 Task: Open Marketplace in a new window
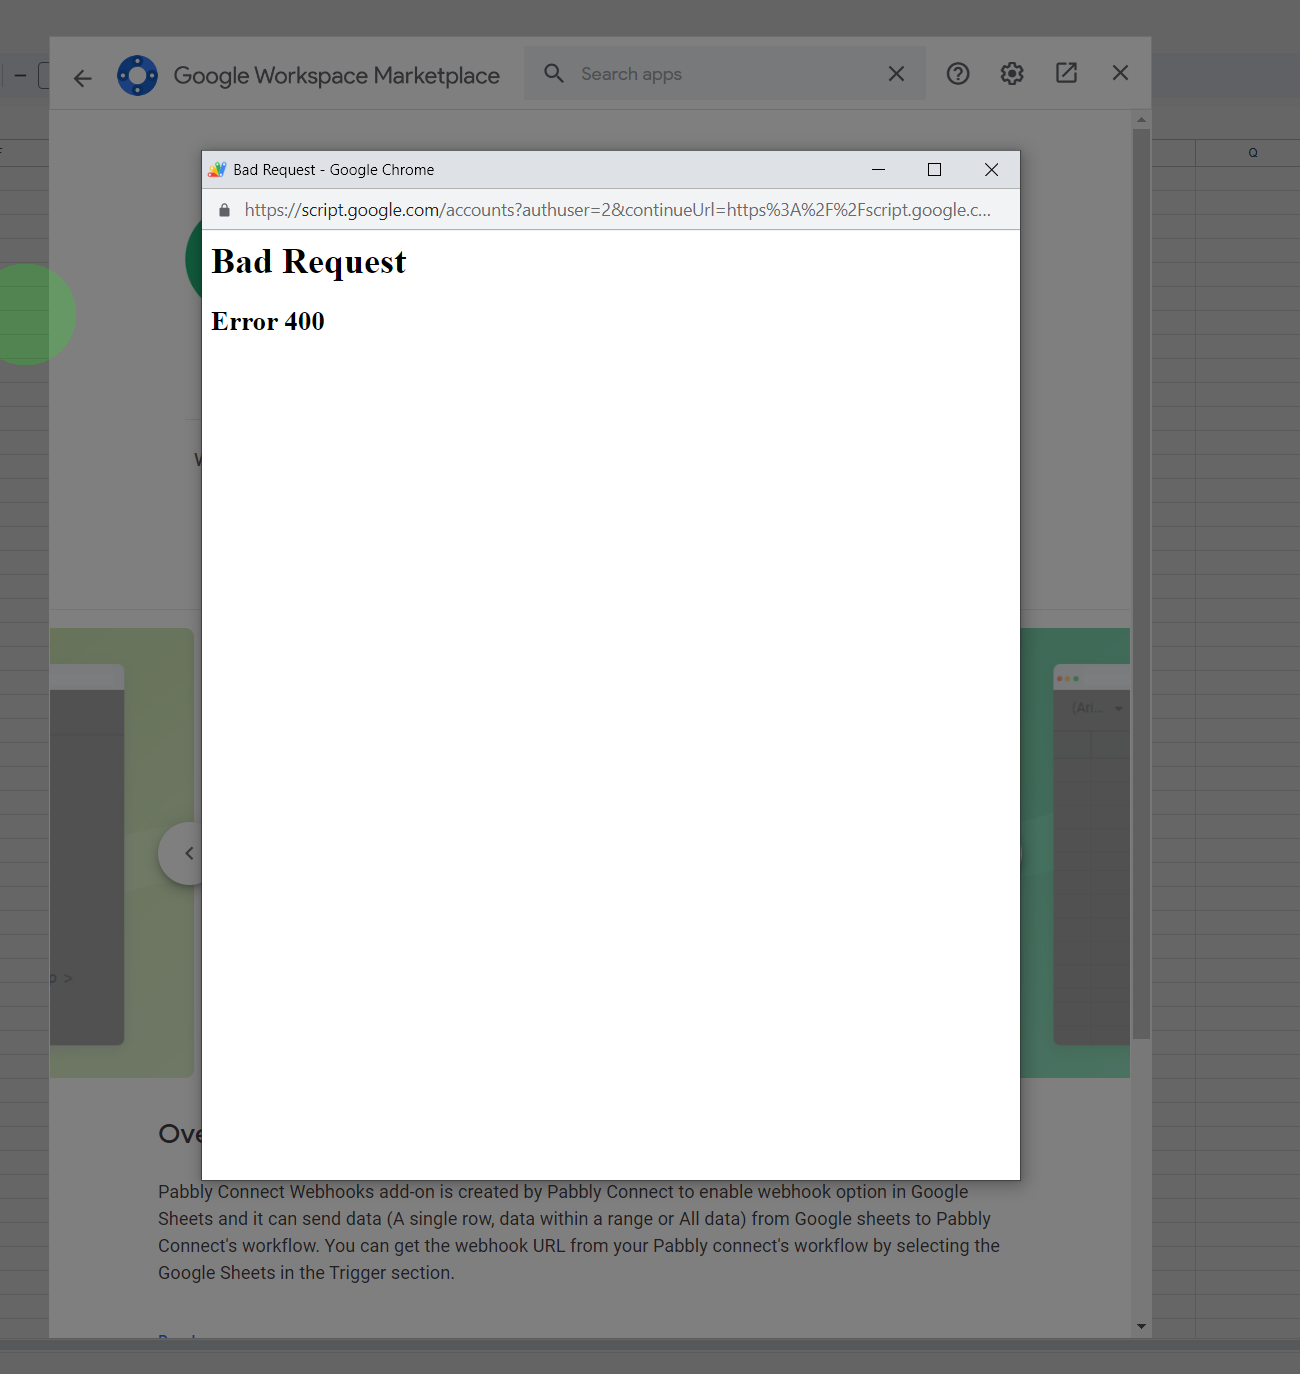(x=1066, y=73)
